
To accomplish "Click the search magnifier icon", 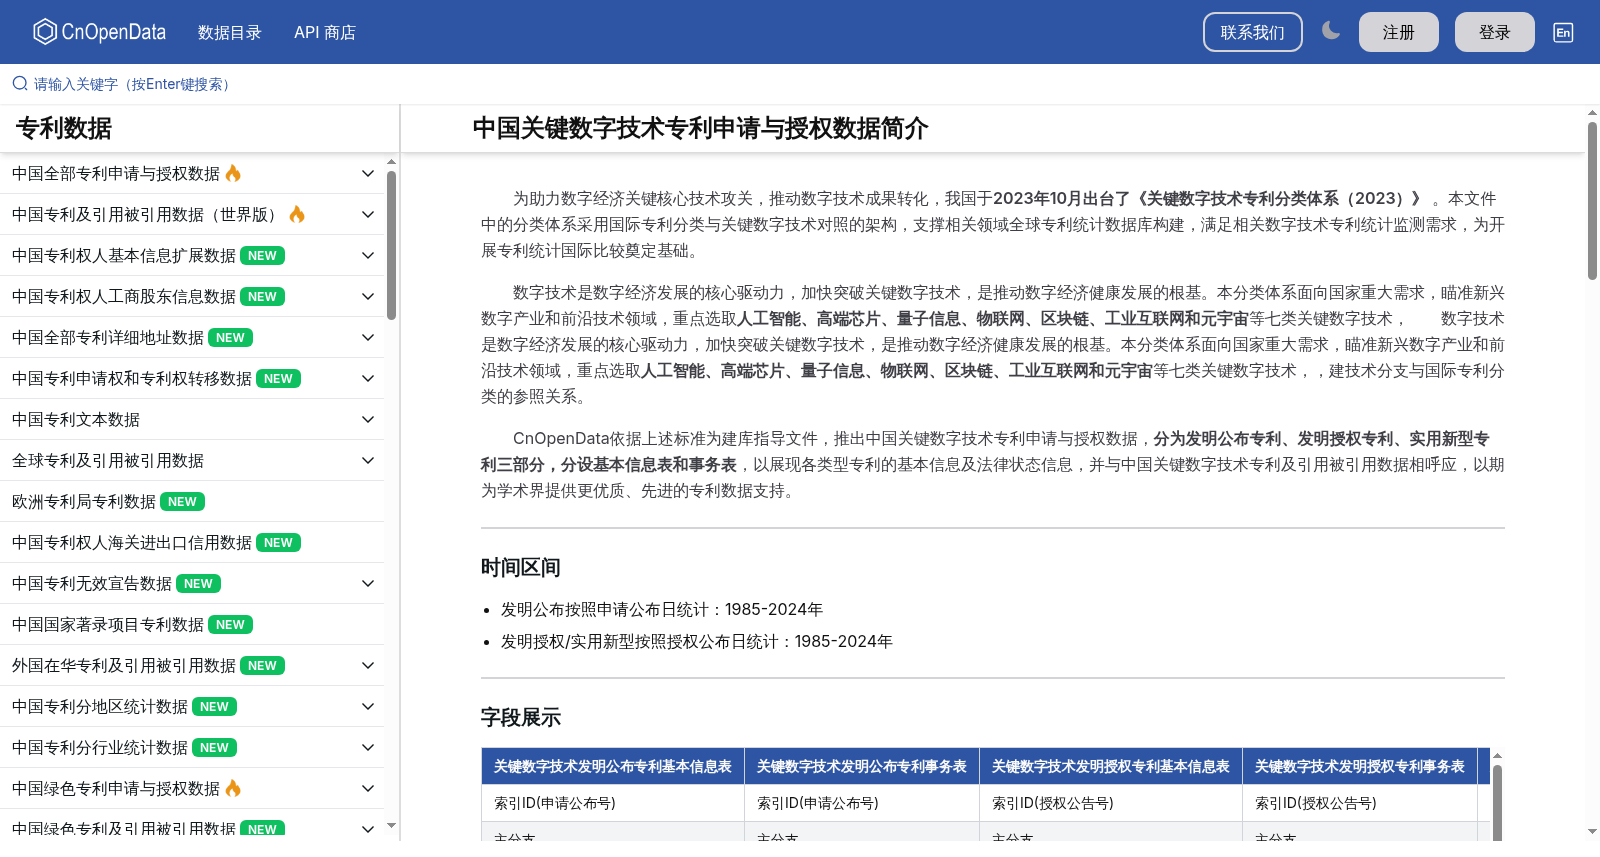I will point(20,84).
